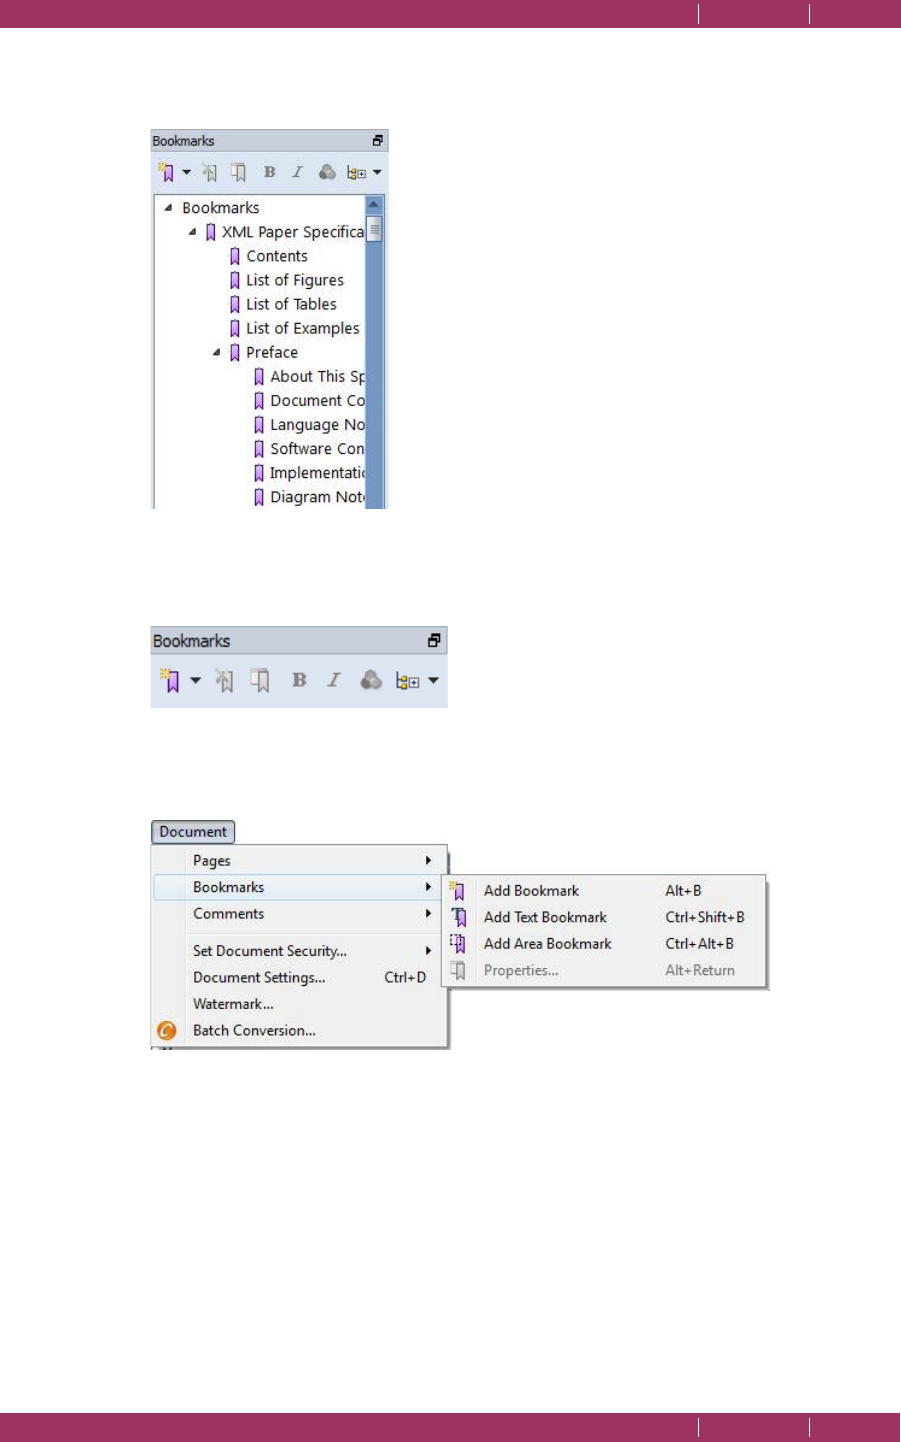Select the Software Con bookmark

(317, 449)
